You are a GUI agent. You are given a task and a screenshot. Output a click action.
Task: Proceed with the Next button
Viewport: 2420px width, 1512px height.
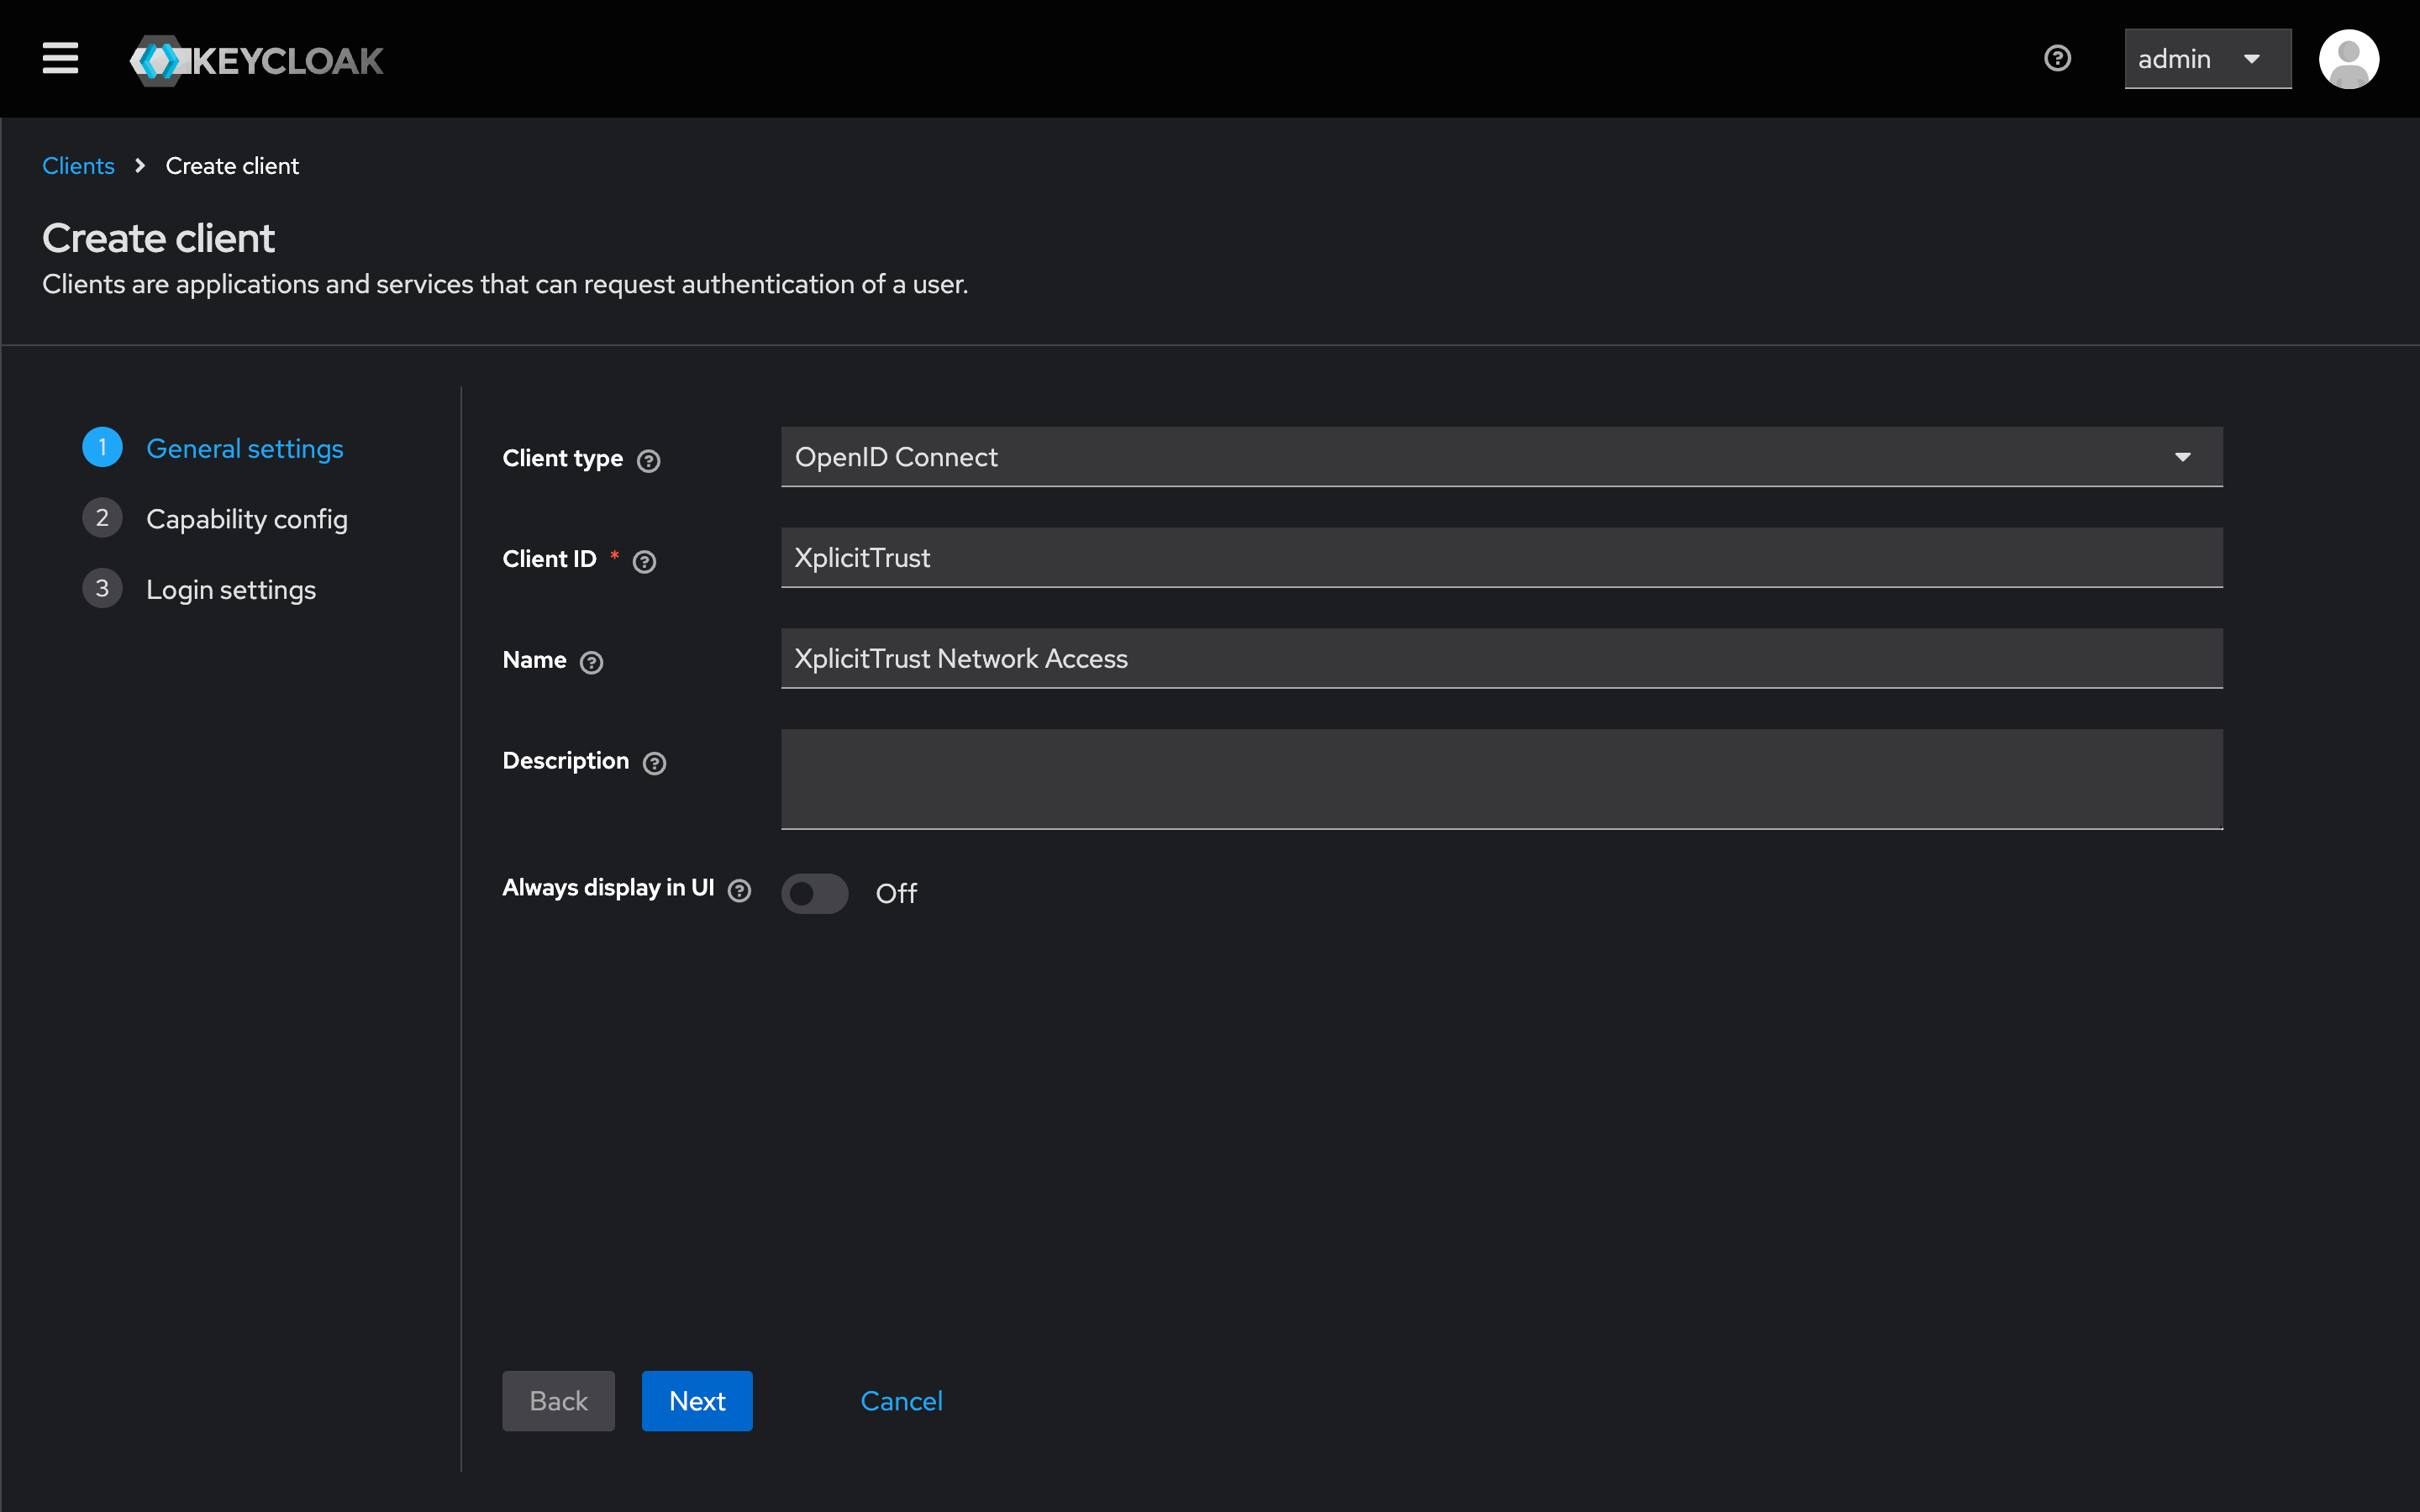click(x=696, y=1400)
